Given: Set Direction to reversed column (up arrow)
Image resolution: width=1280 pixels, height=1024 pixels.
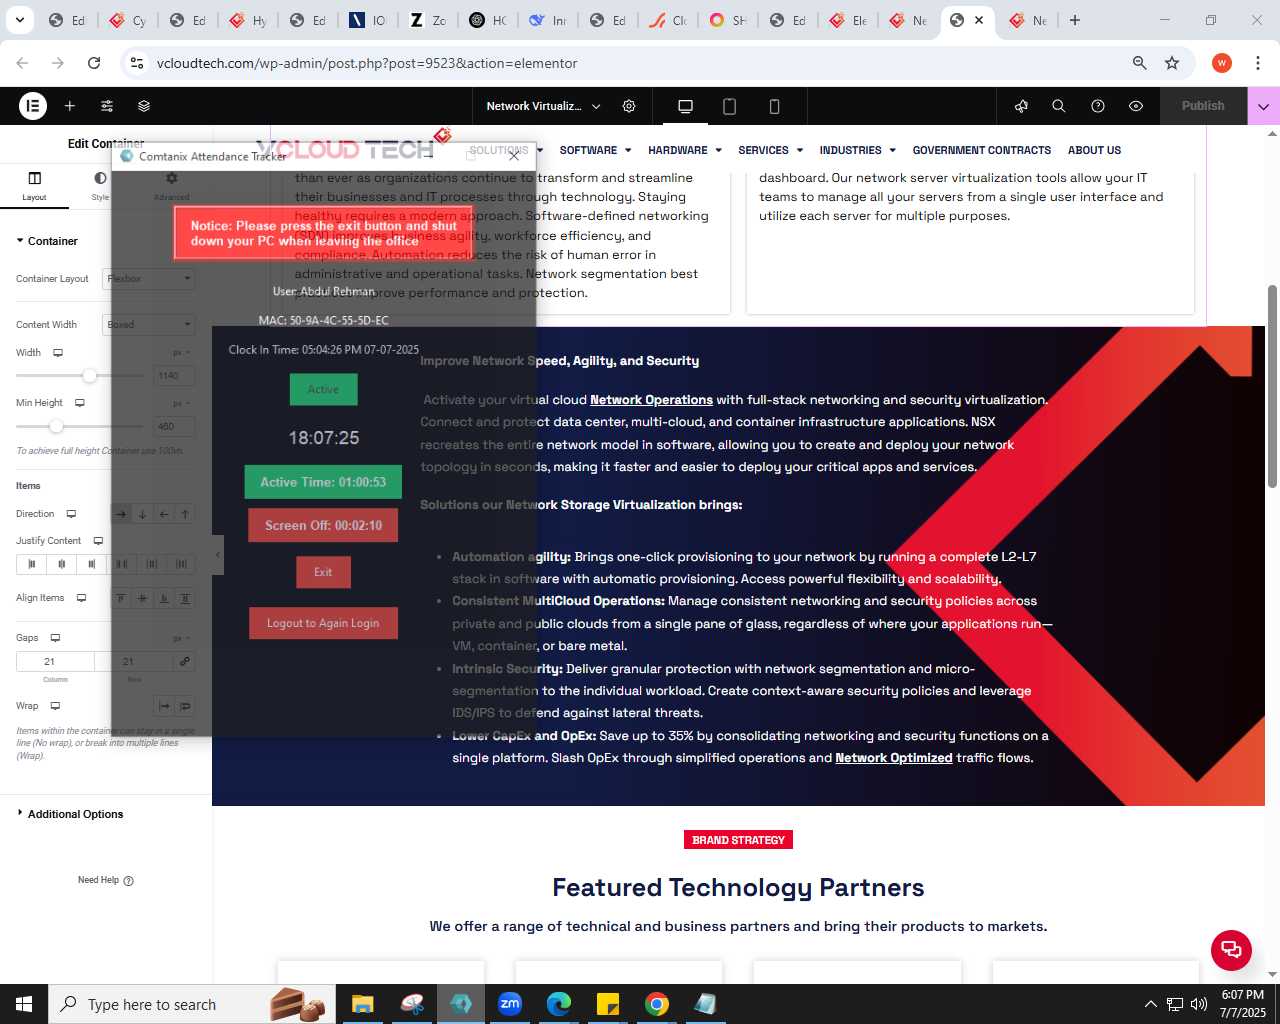Looking at the screenshot, I should (x=185, y=514).
